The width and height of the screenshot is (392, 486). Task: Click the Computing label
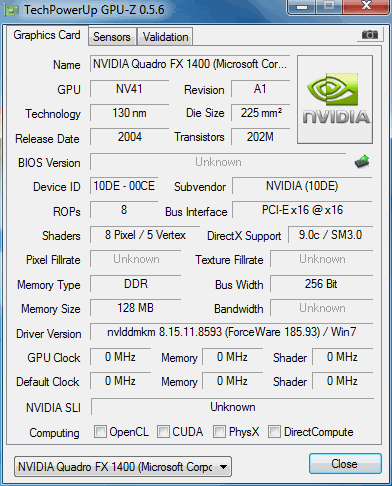click(x=54, y=433)
